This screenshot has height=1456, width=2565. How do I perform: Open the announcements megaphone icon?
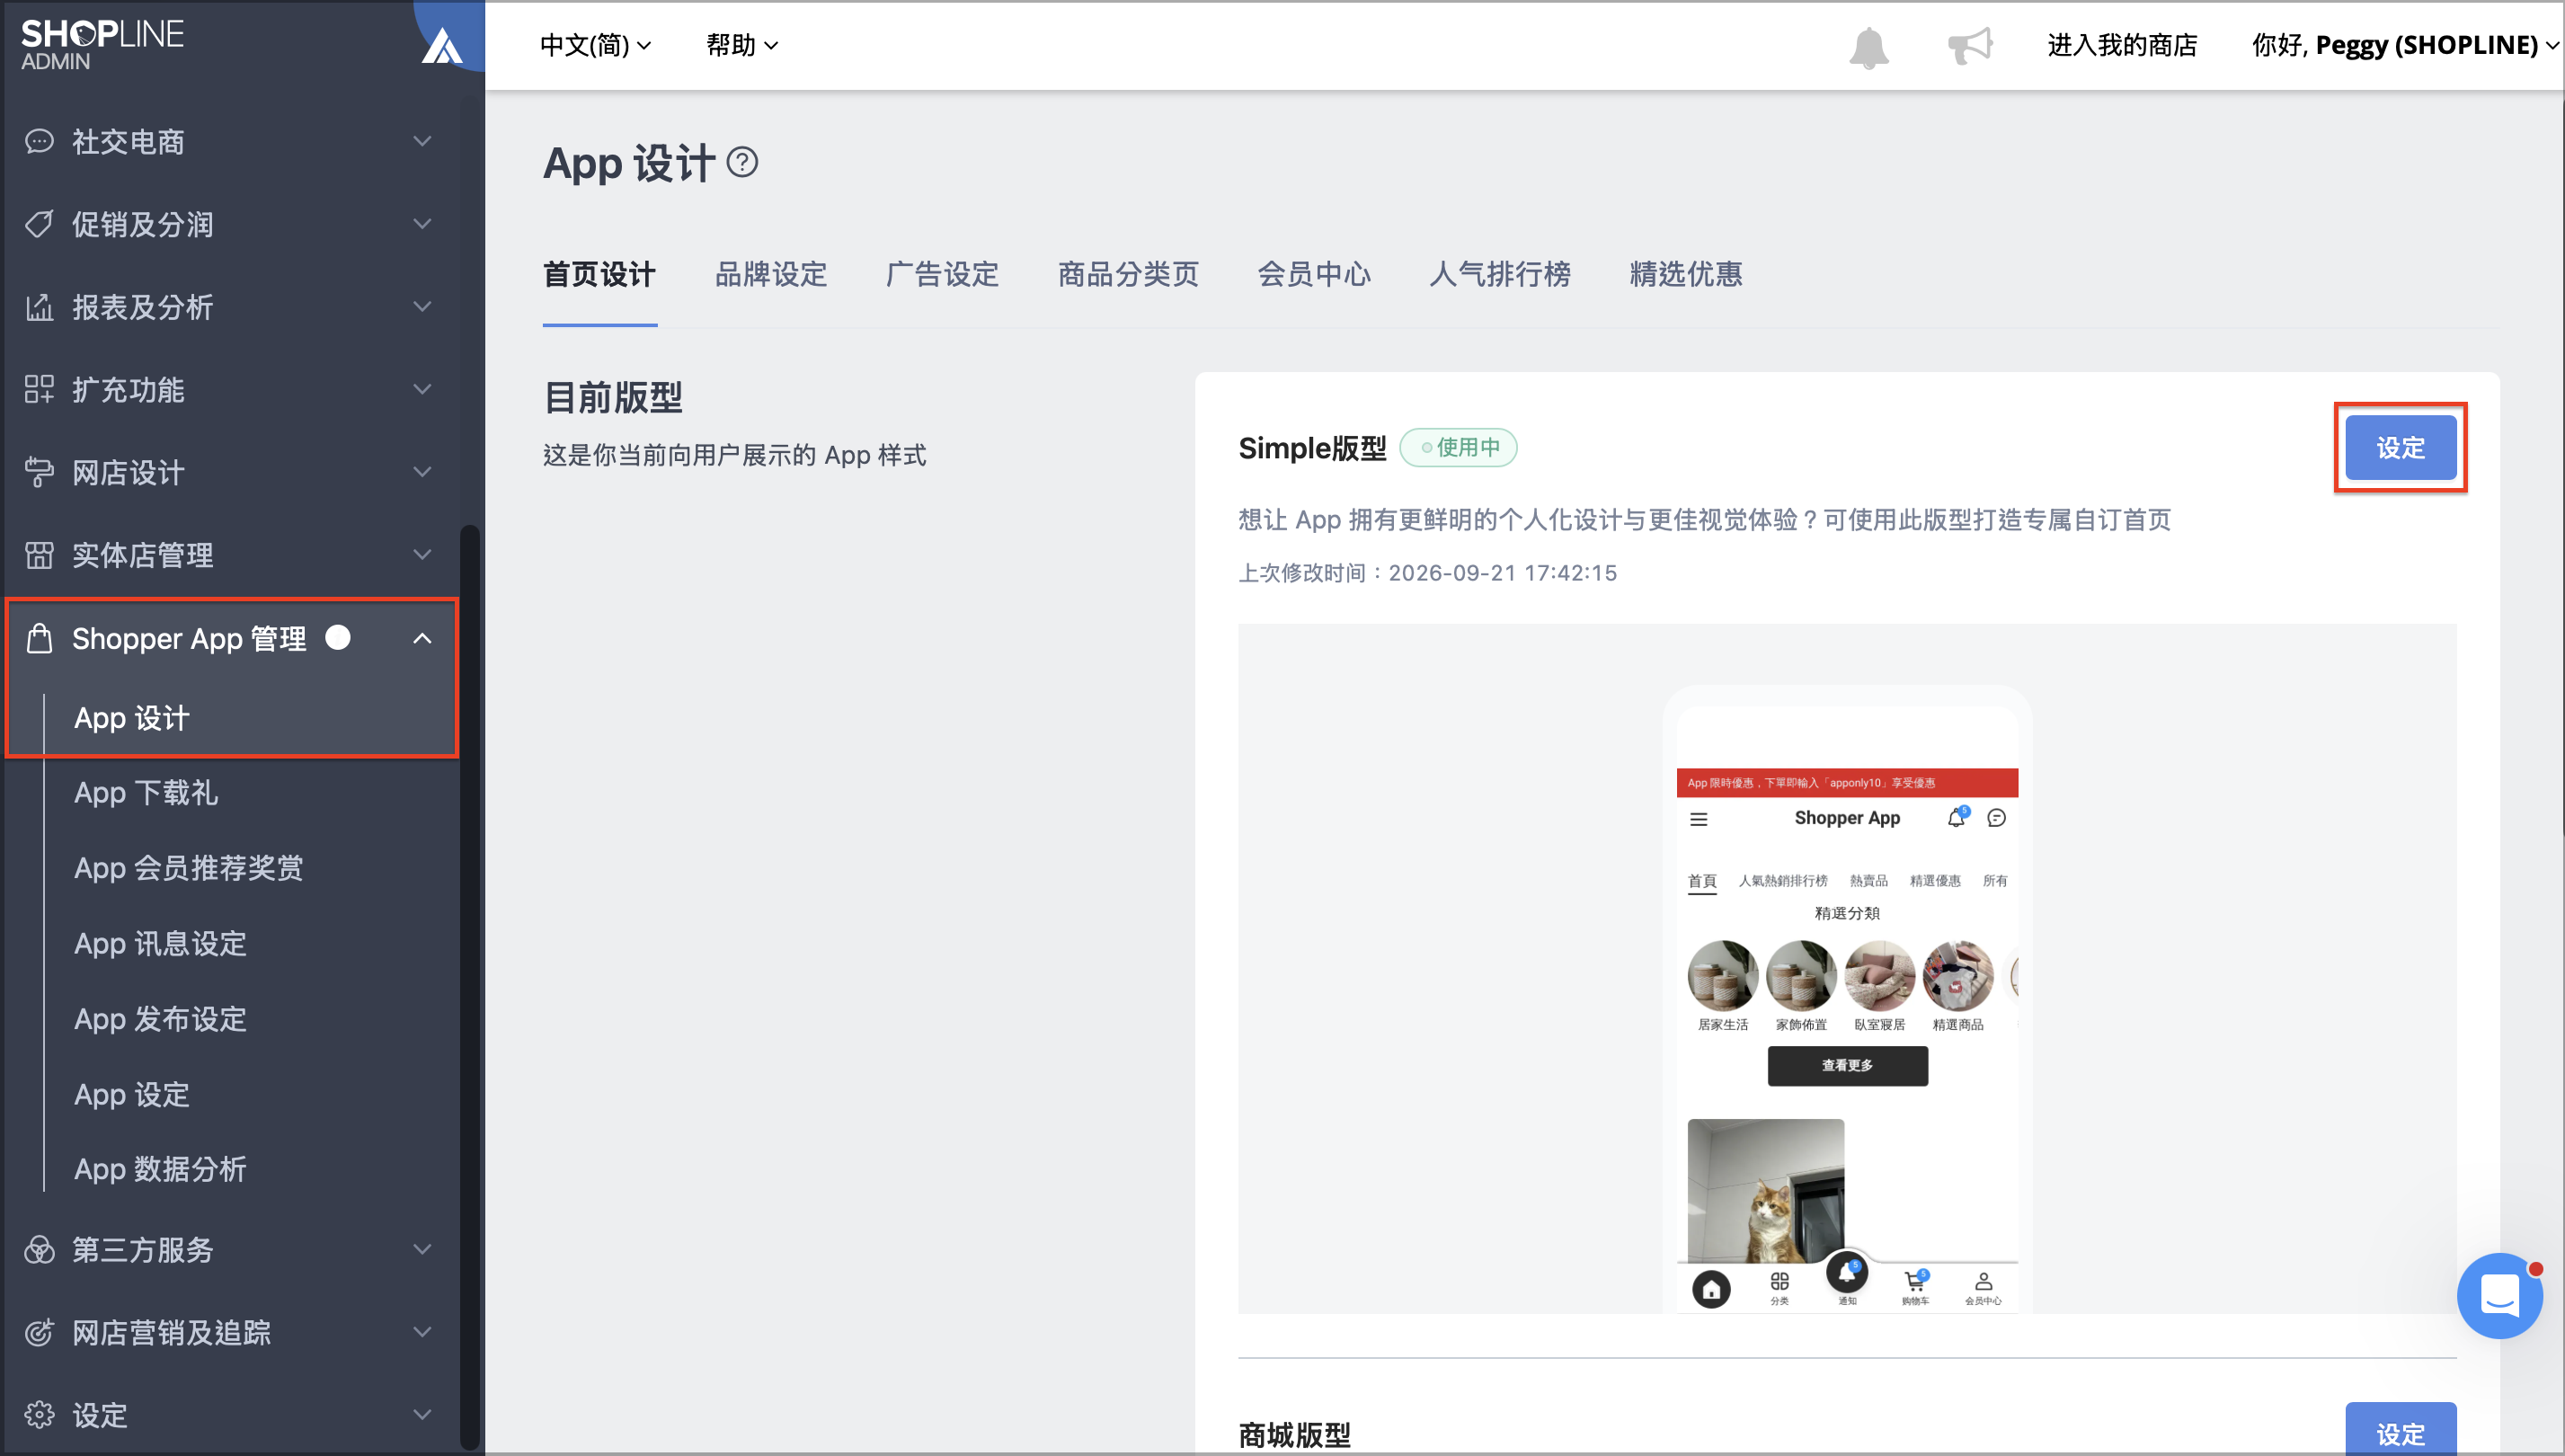1970,46
